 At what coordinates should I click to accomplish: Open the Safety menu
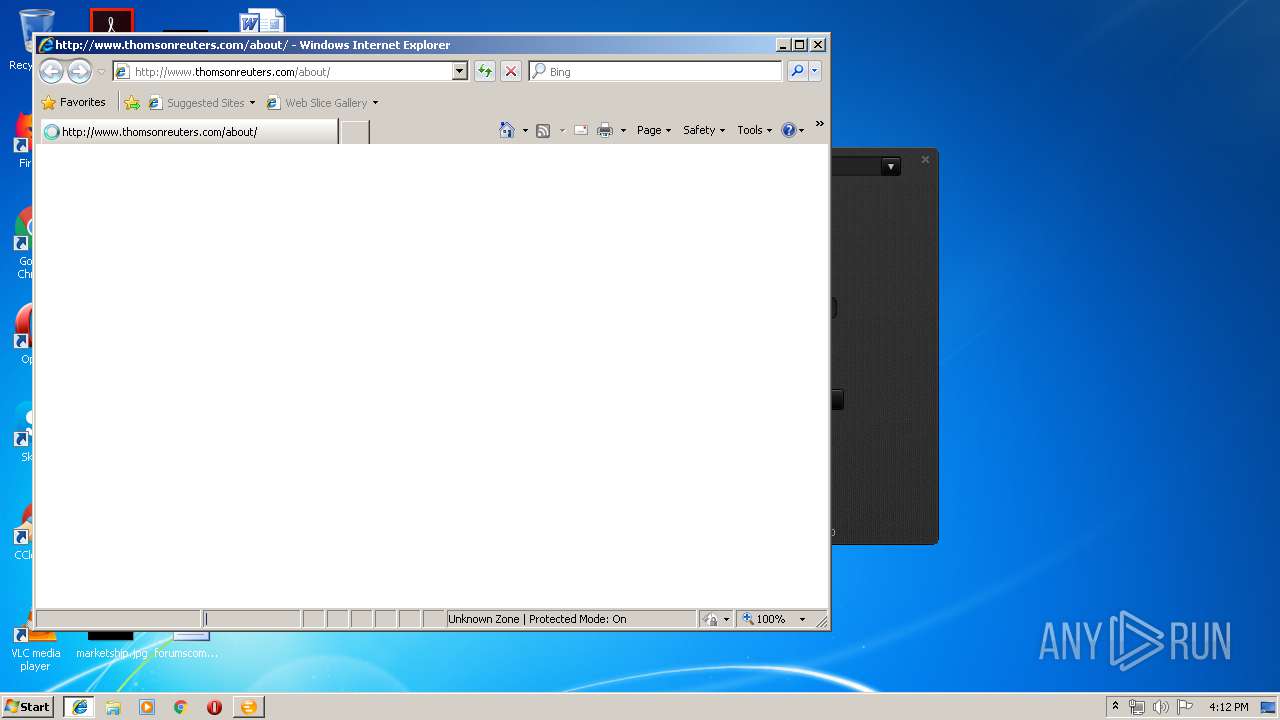[704, 130]
